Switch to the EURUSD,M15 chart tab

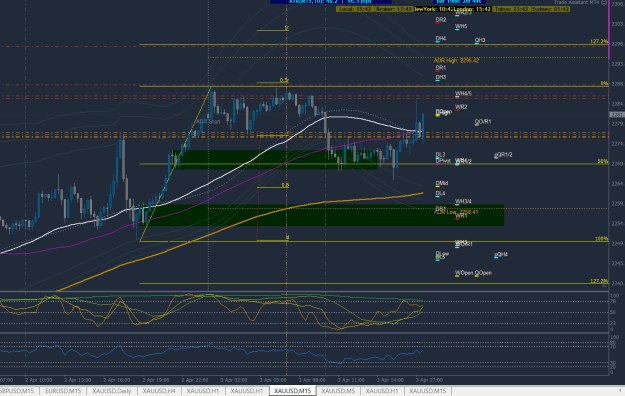coord(63,391)
